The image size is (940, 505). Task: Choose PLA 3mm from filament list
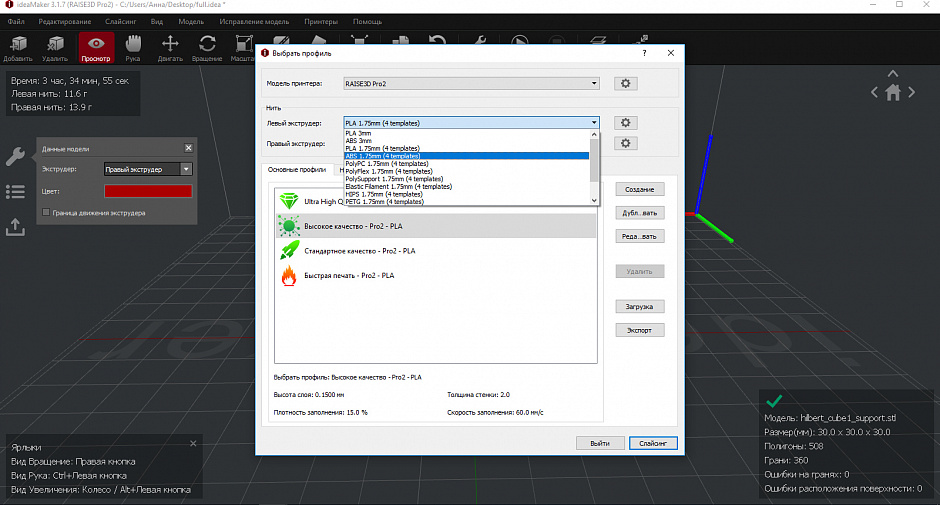pyautogui.click(x=466, y=133)
